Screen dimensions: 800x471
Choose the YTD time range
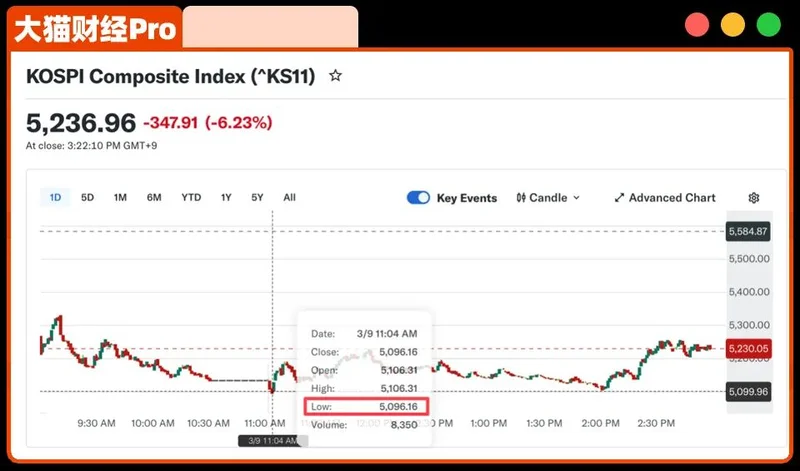tap(191, 198)
